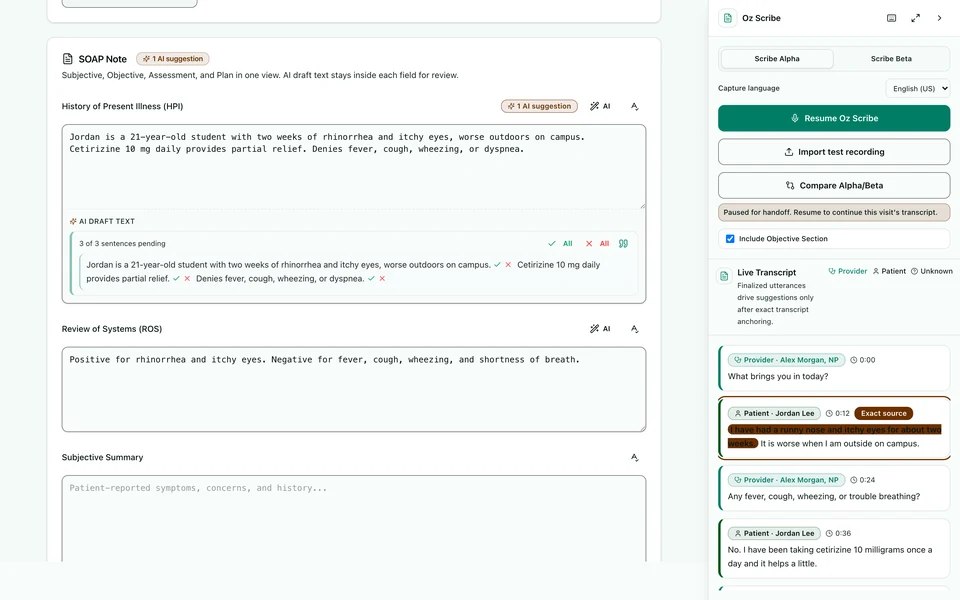Accept the 'provides partial relief' sentence
This screenshot has height=600, width=960.
click(176, 279)
